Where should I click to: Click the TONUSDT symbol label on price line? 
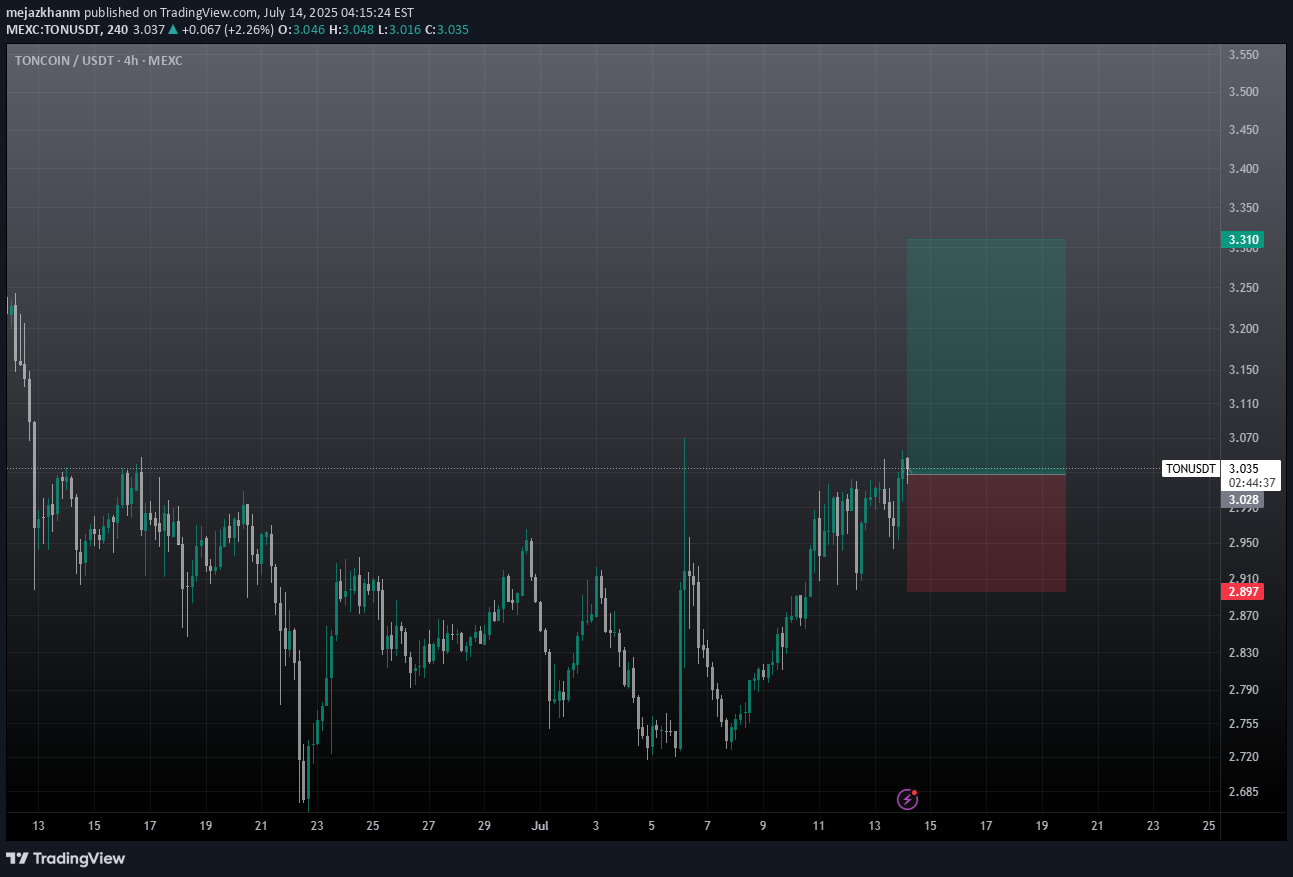1191,468
